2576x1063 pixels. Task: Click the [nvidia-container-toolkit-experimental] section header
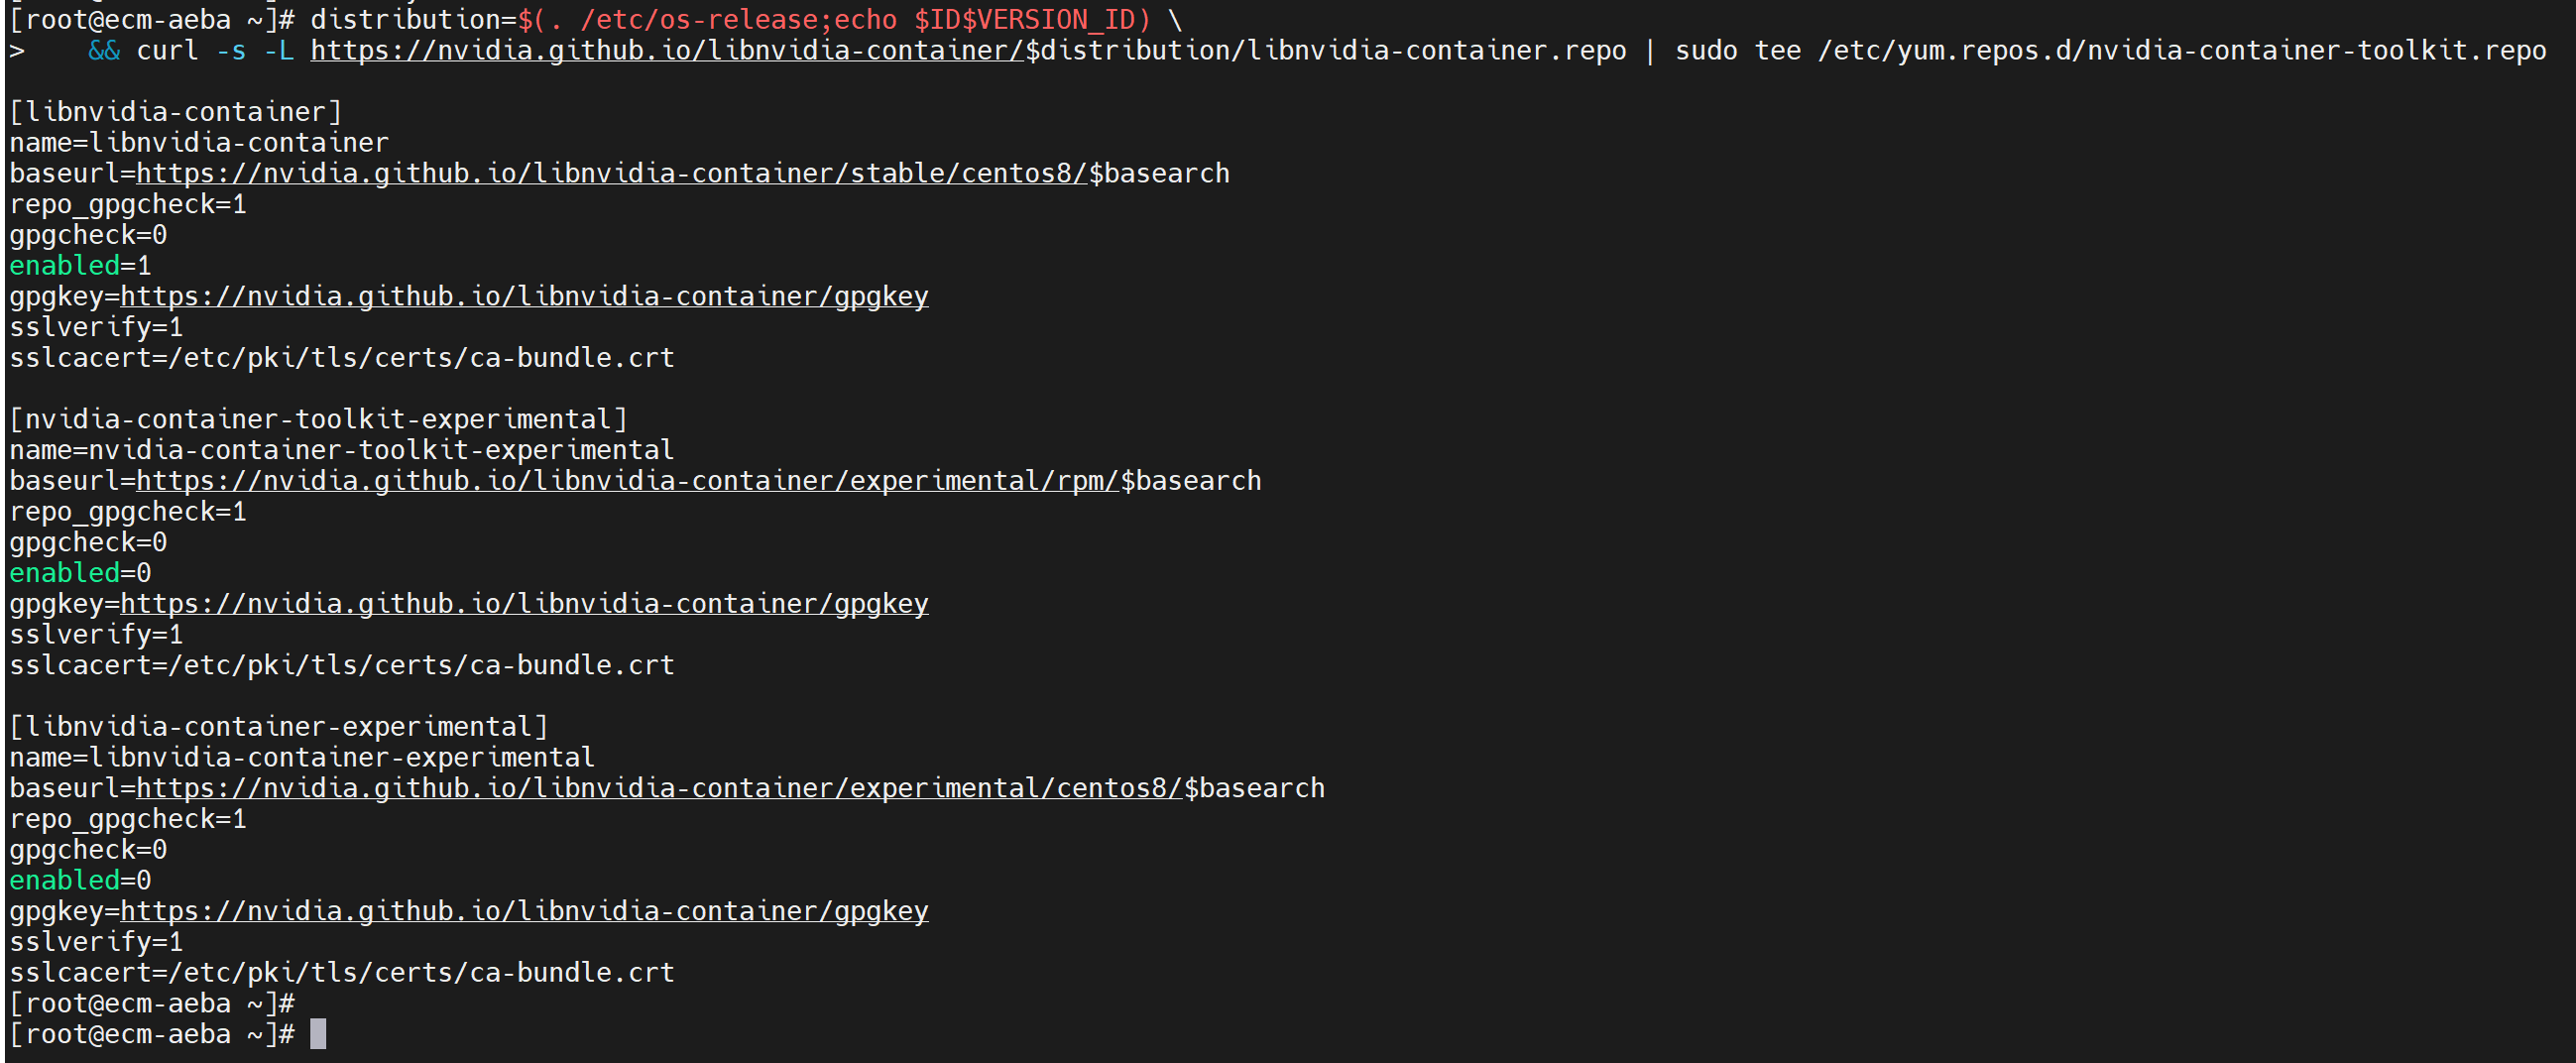(x=318, y=419)
